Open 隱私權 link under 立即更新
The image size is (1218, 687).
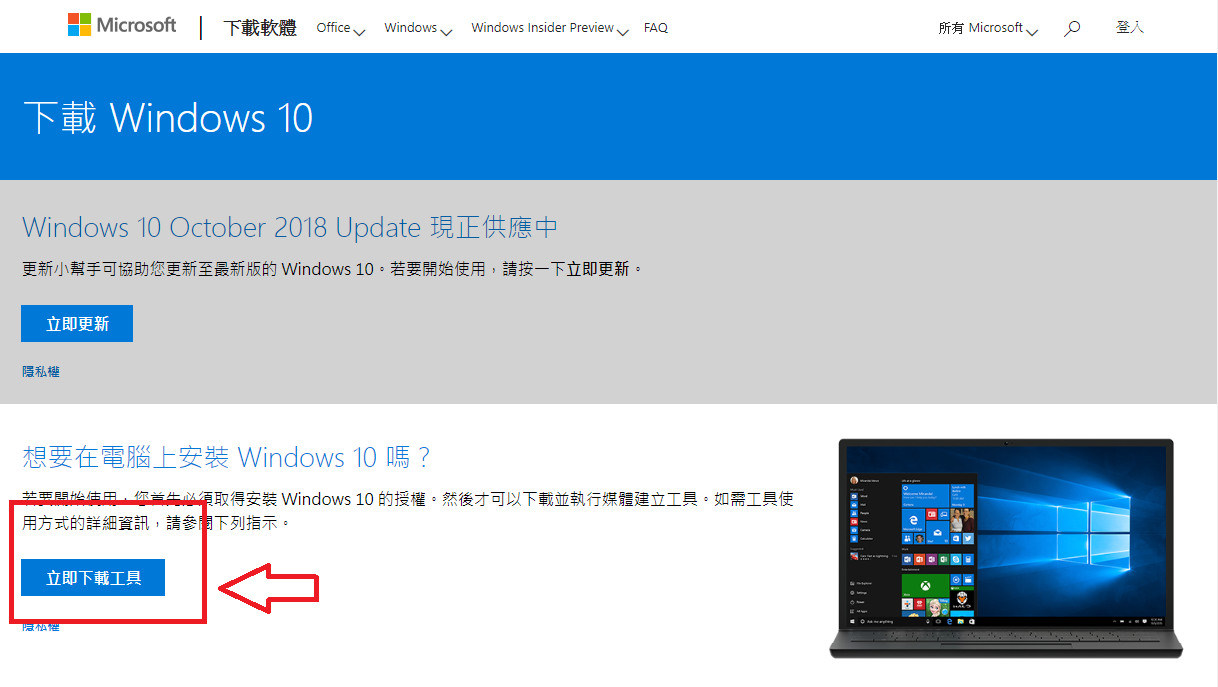pos(41,371)
